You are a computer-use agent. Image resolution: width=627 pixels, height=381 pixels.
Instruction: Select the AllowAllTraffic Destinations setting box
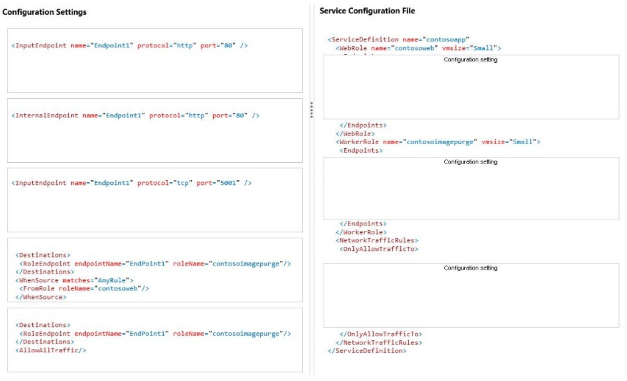(155, 340)
